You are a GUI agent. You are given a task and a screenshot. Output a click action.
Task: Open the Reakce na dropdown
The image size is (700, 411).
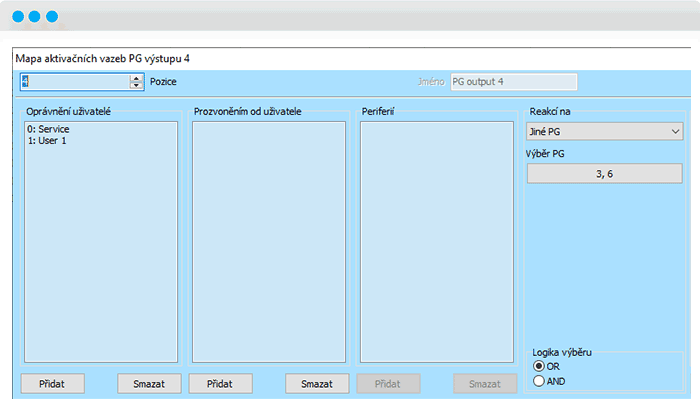pos(603,130)
